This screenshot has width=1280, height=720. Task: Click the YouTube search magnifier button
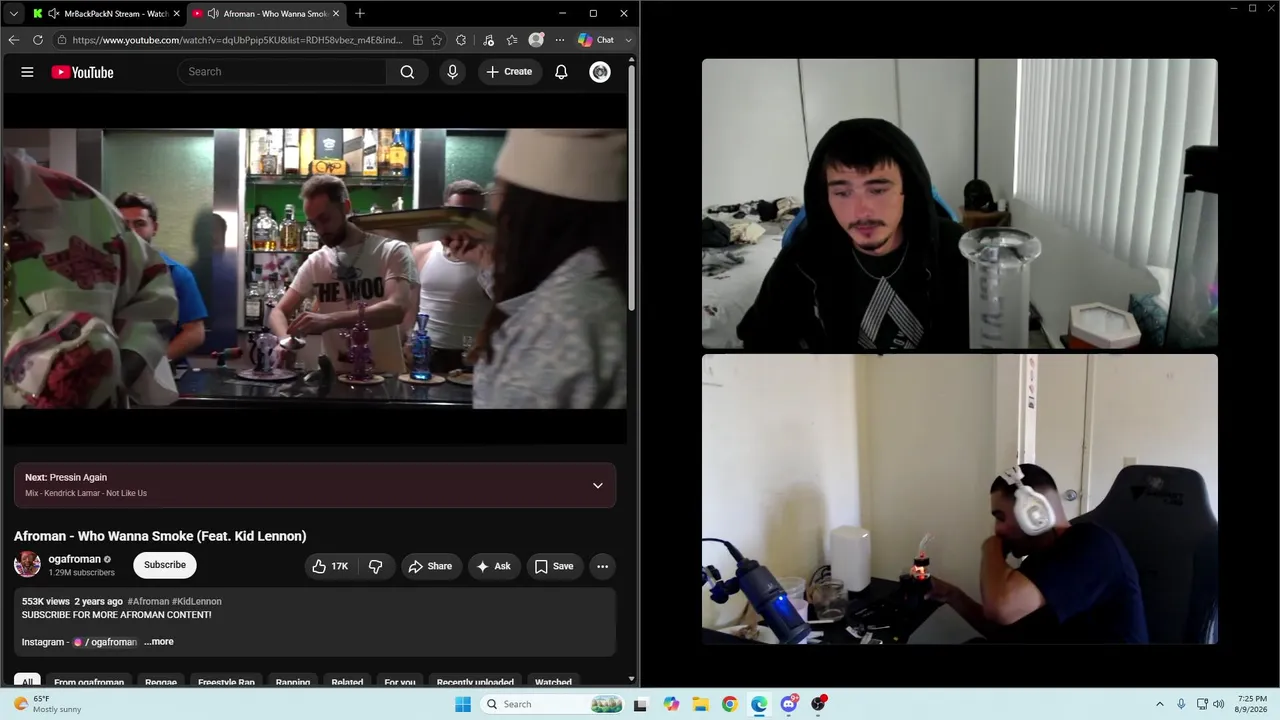pyautogui.click(x=407, y=72)
